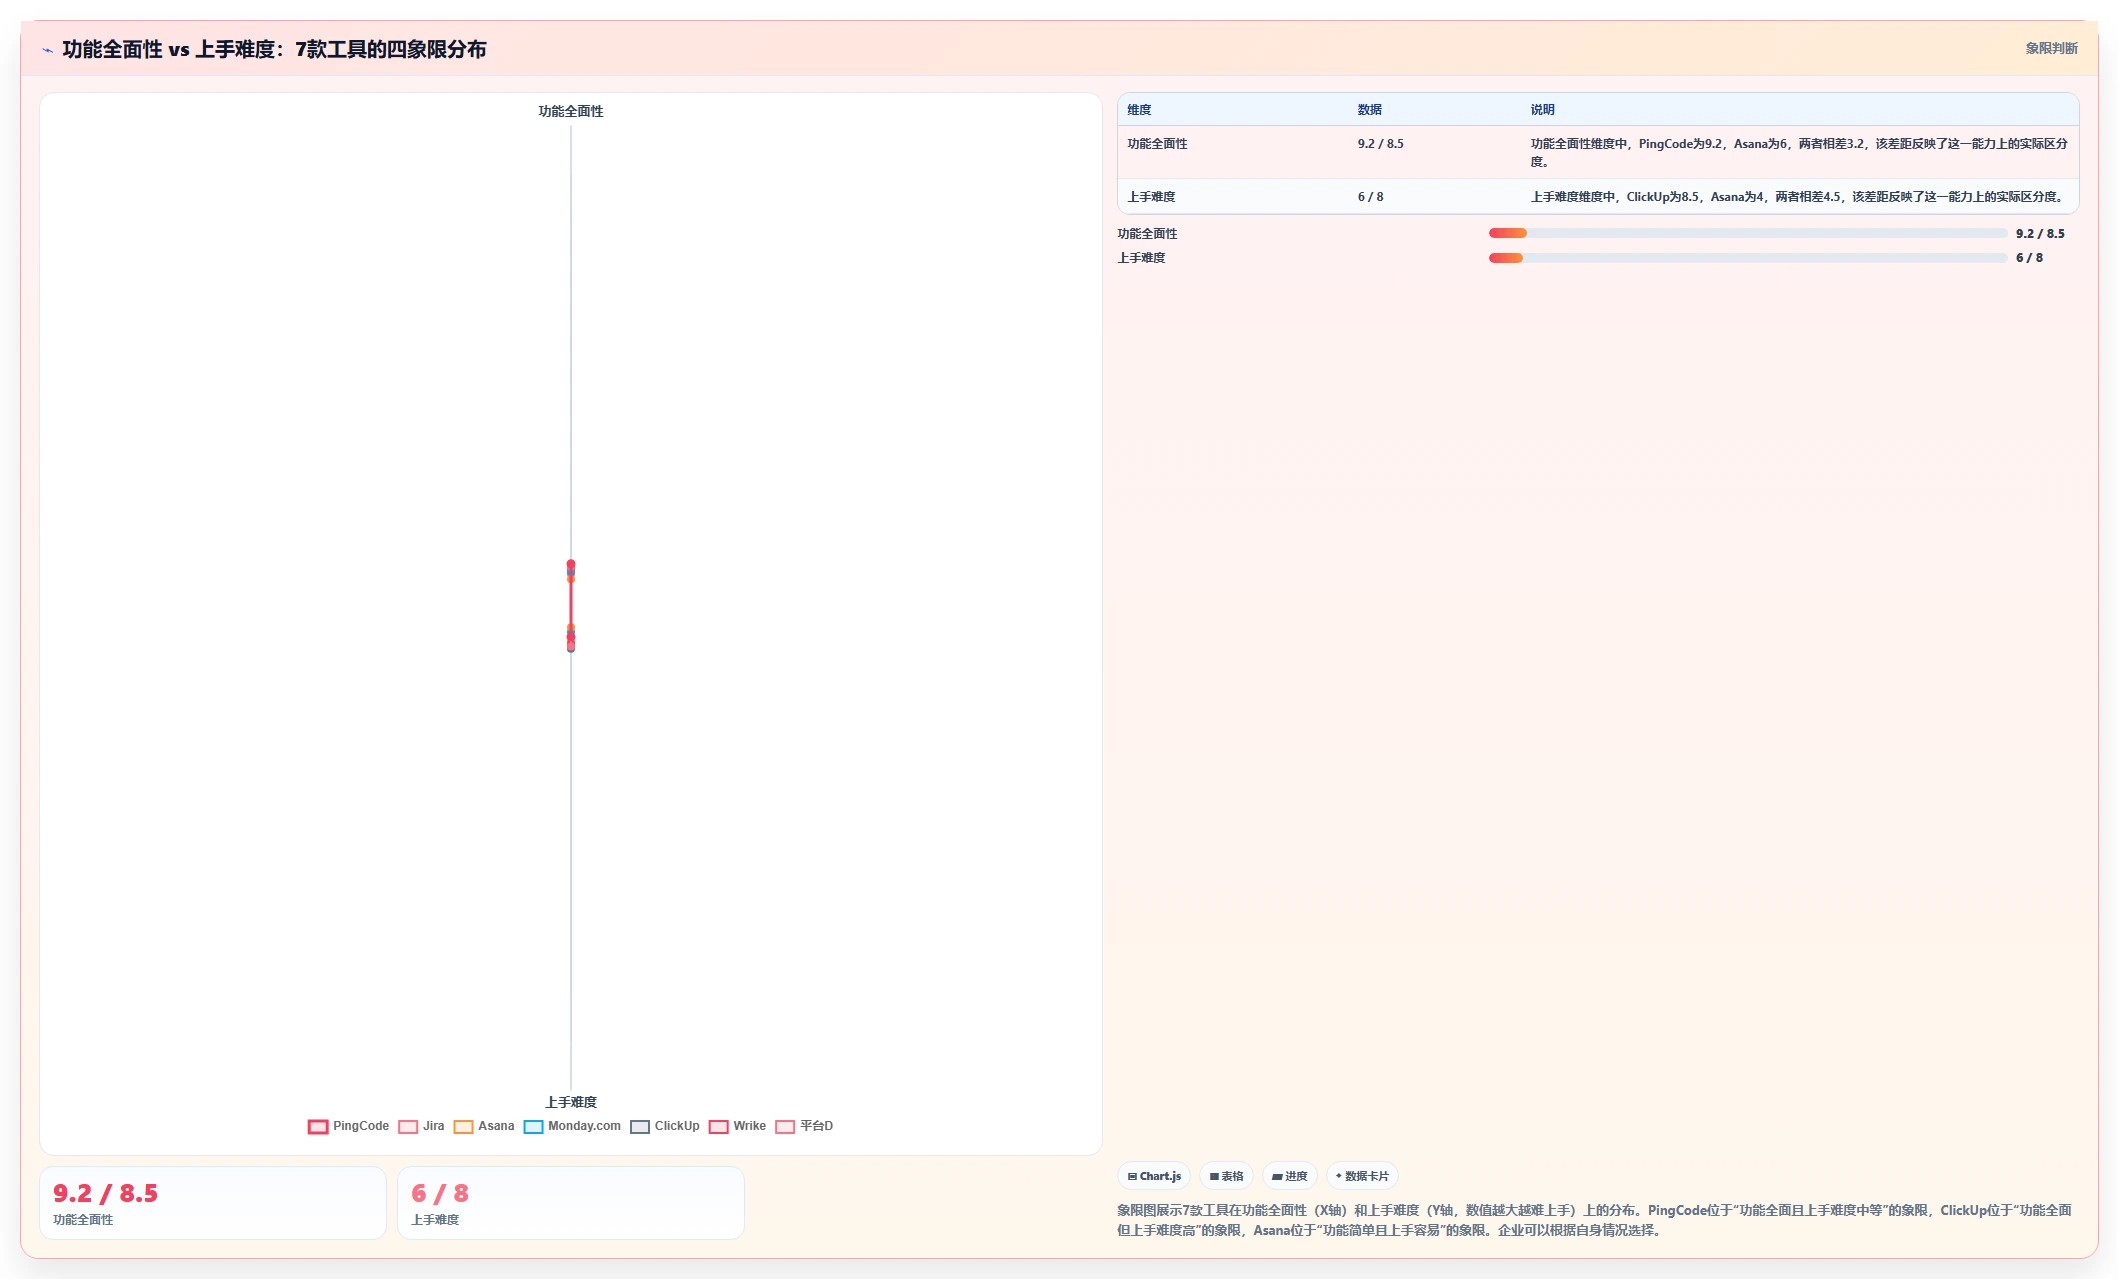Click the 上手难度 table row label
The height and width of the screenshot is (1279, 2119).
(1151, 197)
